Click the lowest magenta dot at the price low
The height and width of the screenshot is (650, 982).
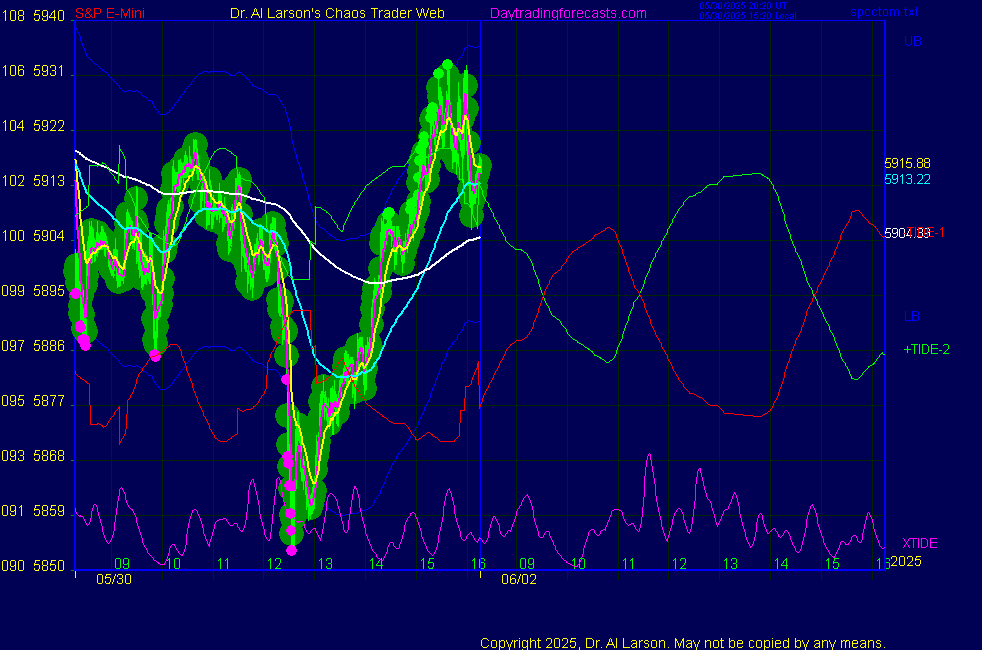(291, 550)
